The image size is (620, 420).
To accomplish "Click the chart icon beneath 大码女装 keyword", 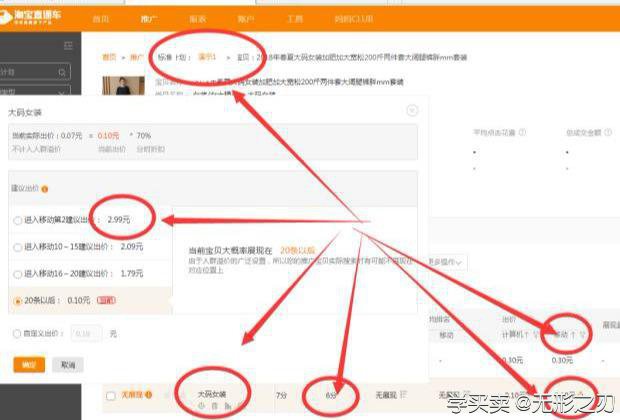I will click(x=228, y=406).
